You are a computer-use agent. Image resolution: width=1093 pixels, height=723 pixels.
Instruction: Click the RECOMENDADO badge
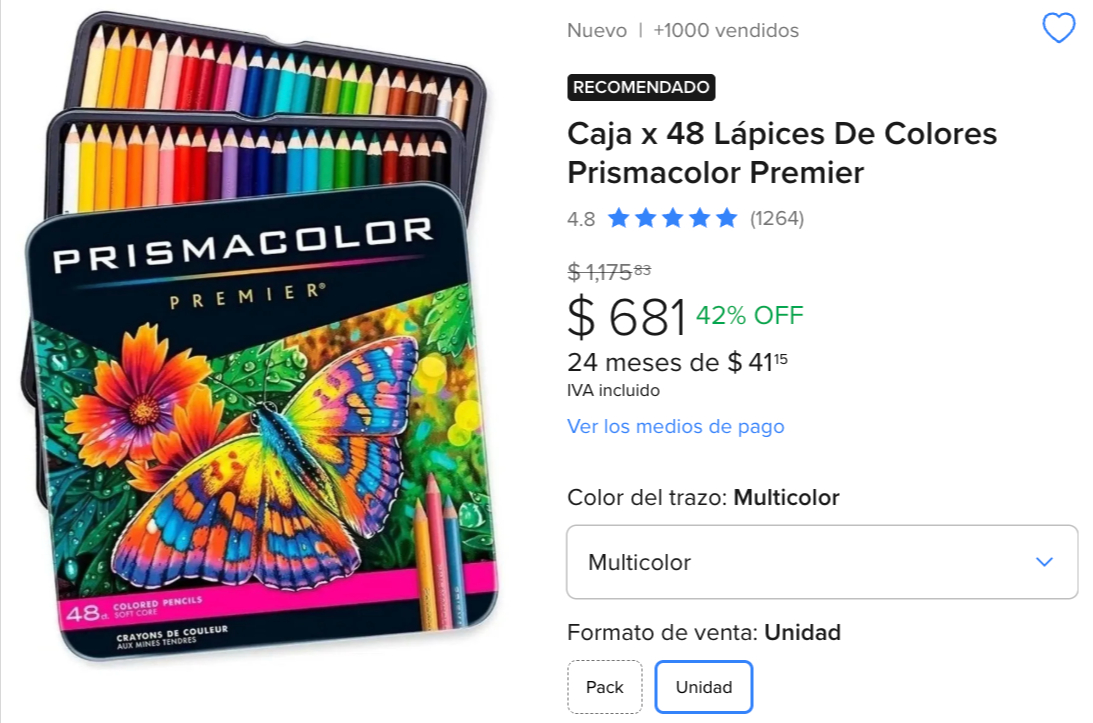(x=641, y=87)
